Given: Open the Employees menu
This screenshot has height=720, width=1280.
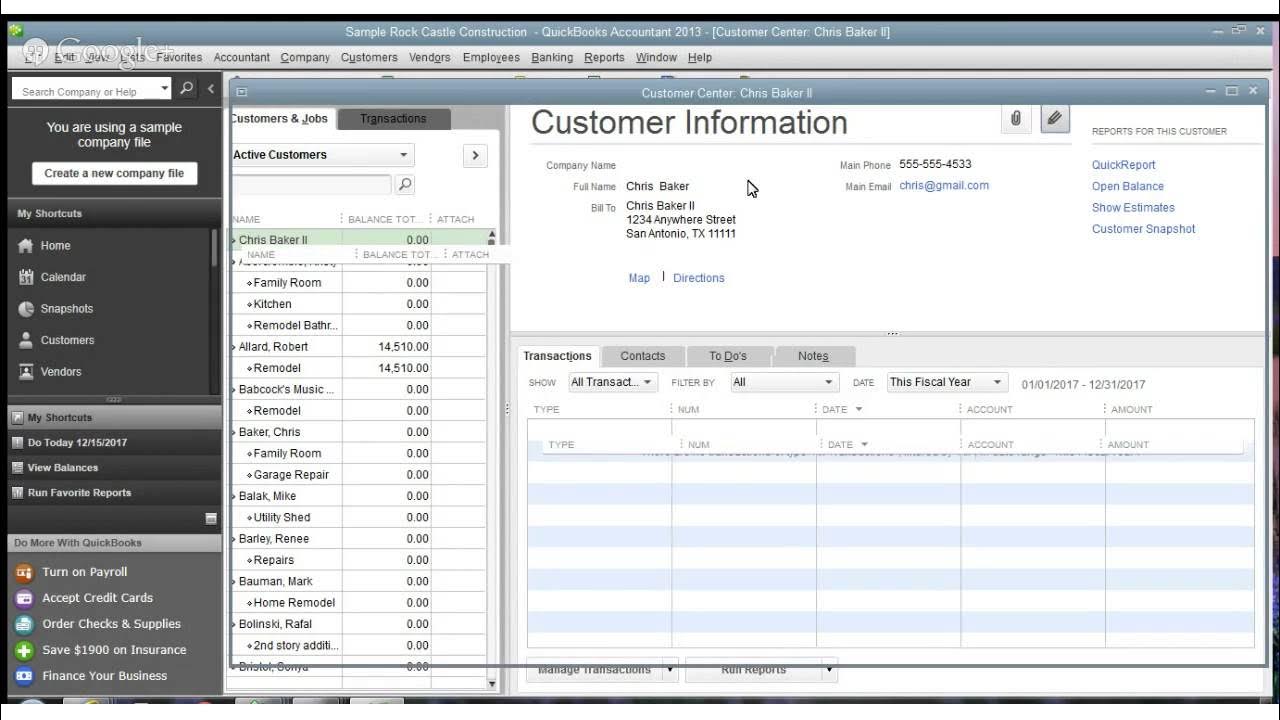Looking at the screenshot, I should click(491, 57).
